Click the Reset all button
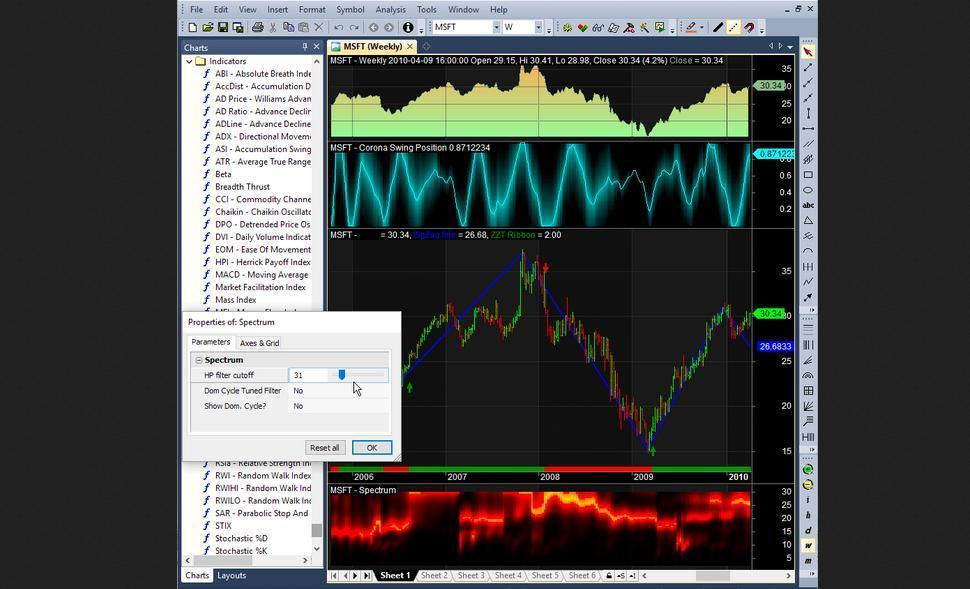Viewport: 970px width, 589px height. 325,448
